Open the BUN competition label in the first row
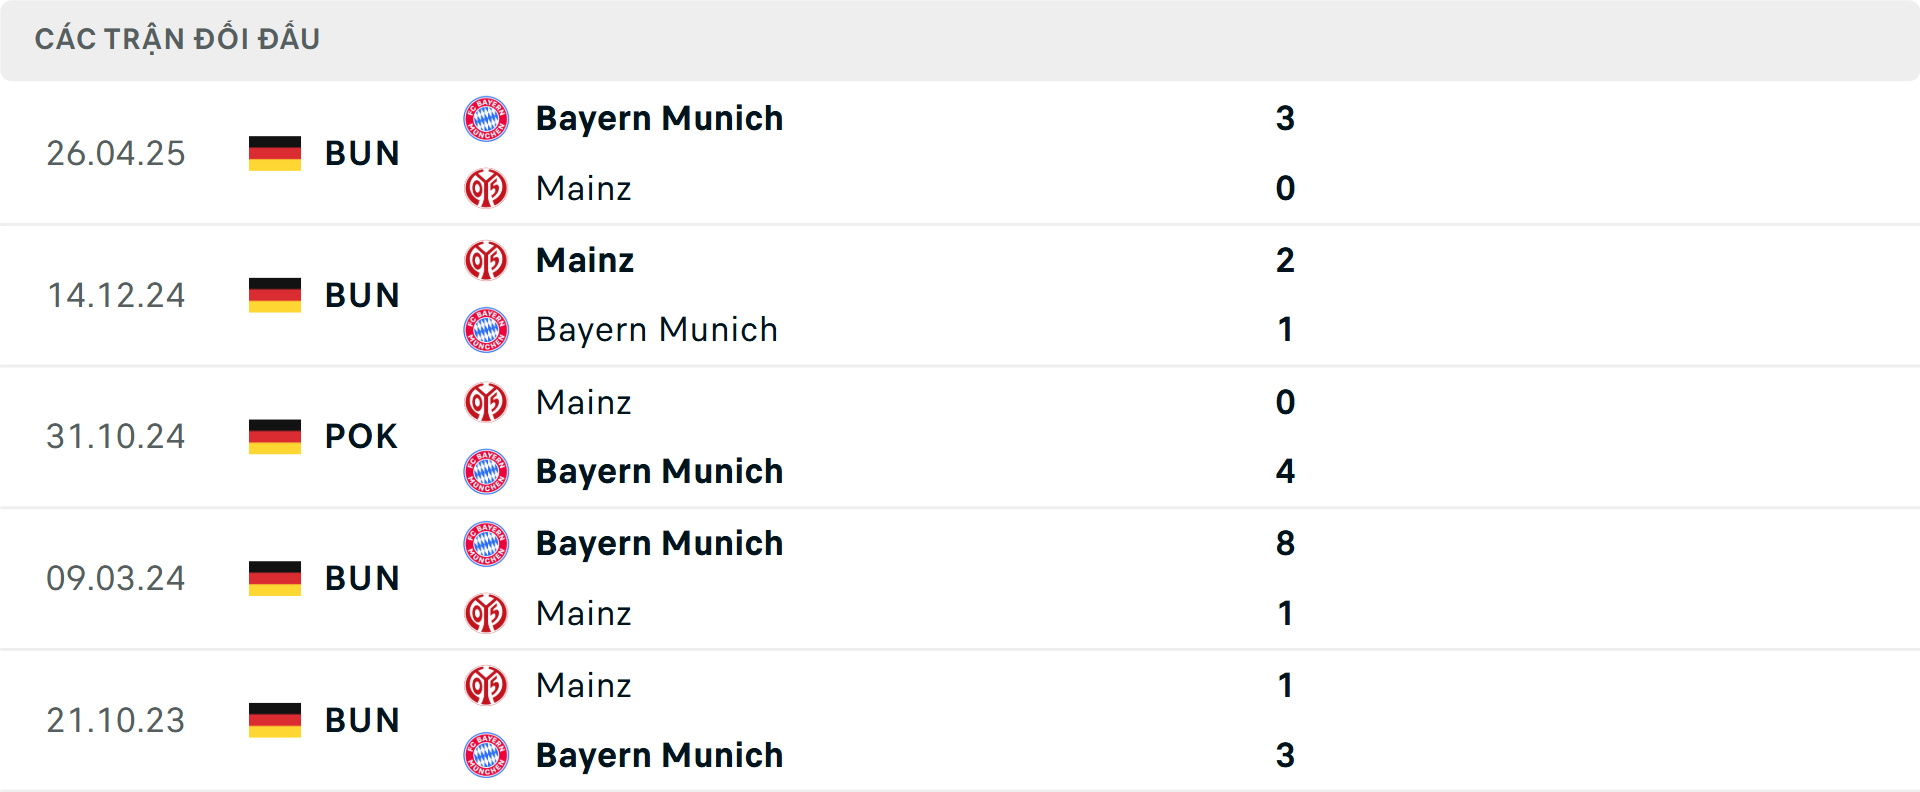This screenshot has height=792, width=1920. pyautogui.click(x=362, y=153)
